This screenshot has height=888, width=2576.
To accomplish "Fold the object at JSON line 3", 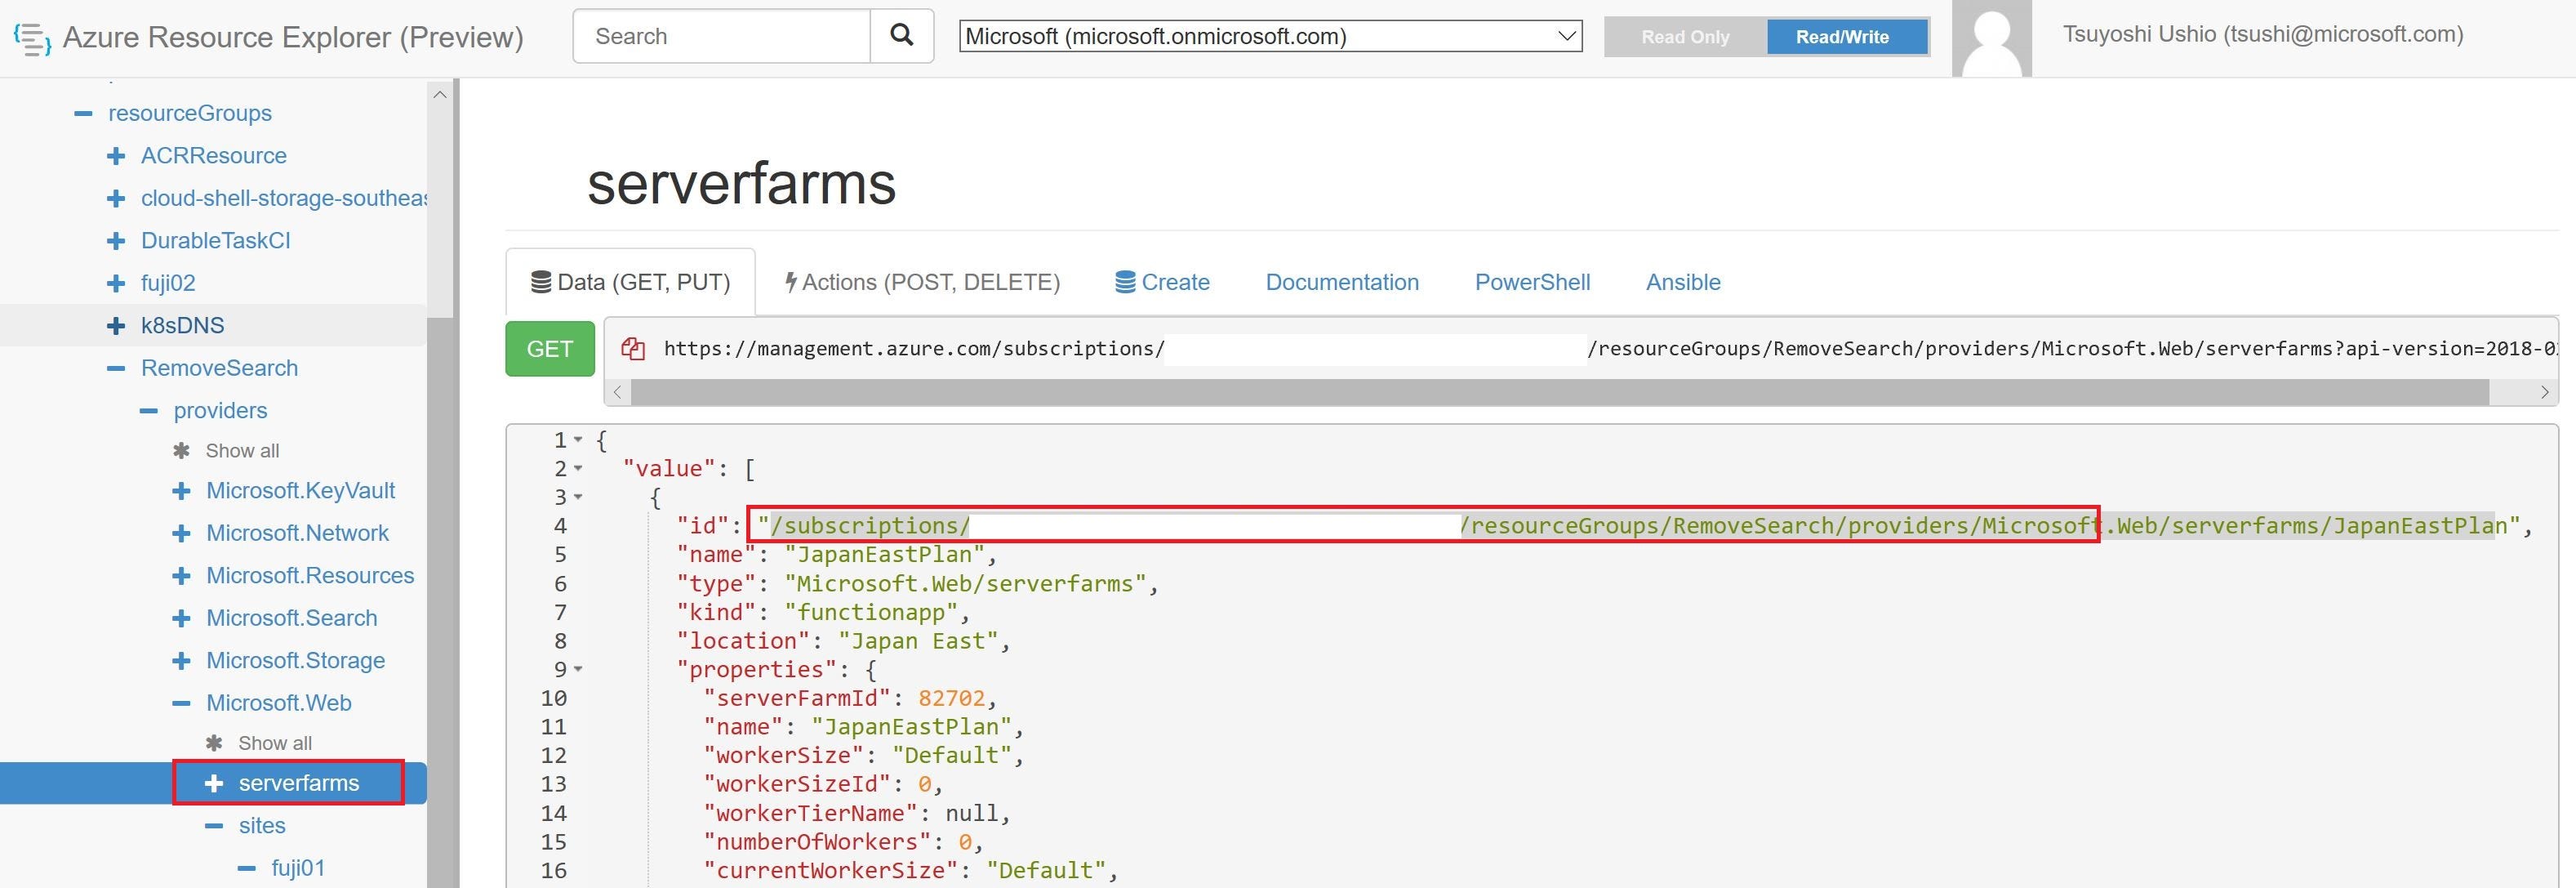I will point(578,497).
